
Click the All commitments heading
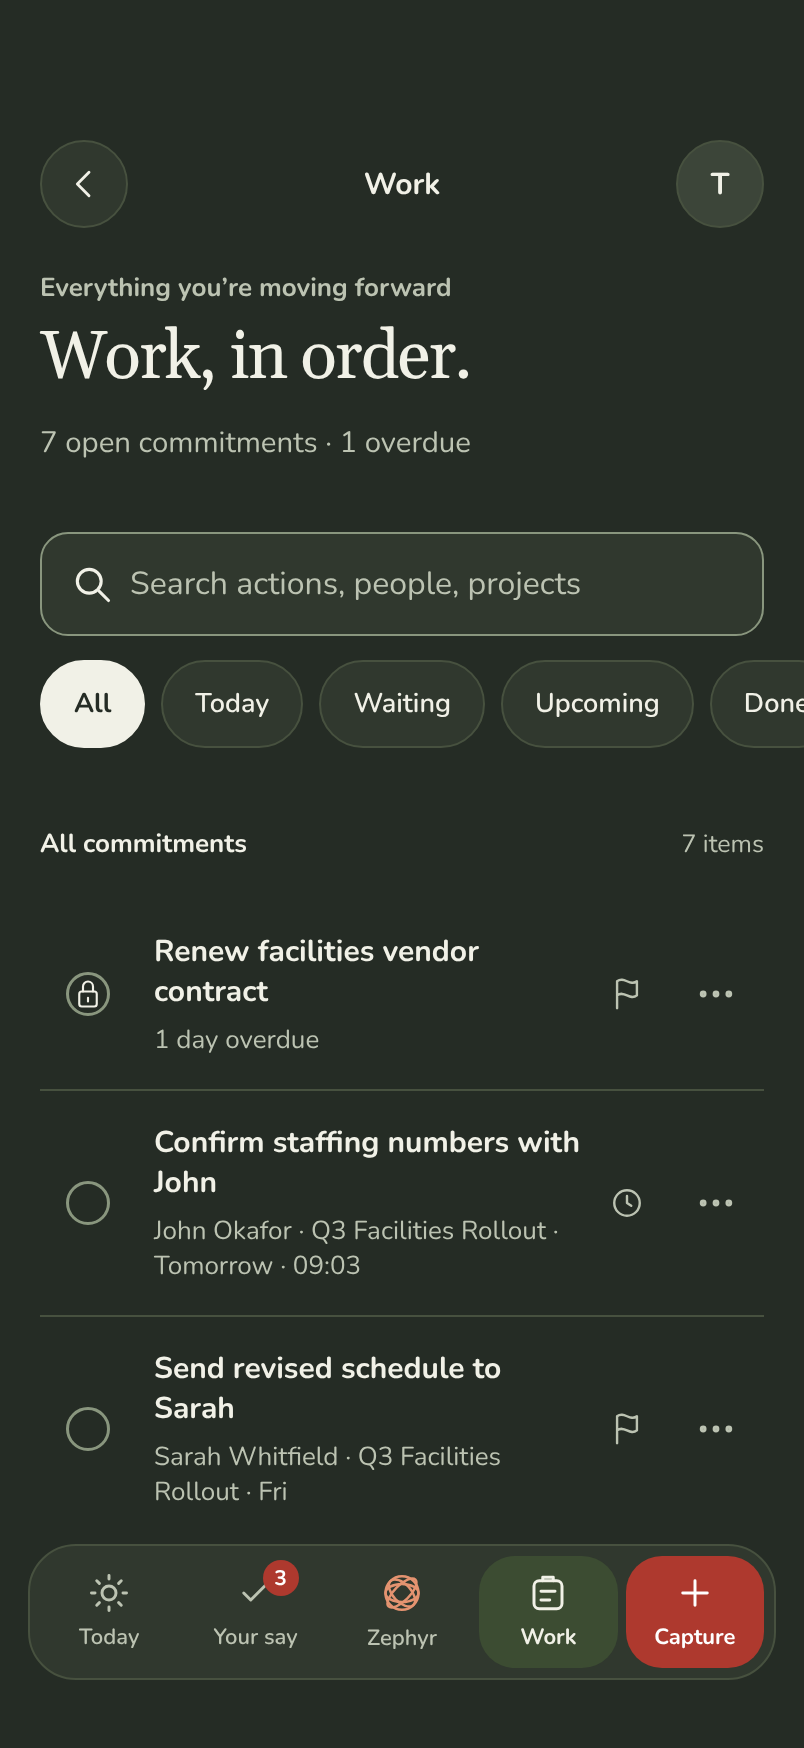click(x=144, y=844)
